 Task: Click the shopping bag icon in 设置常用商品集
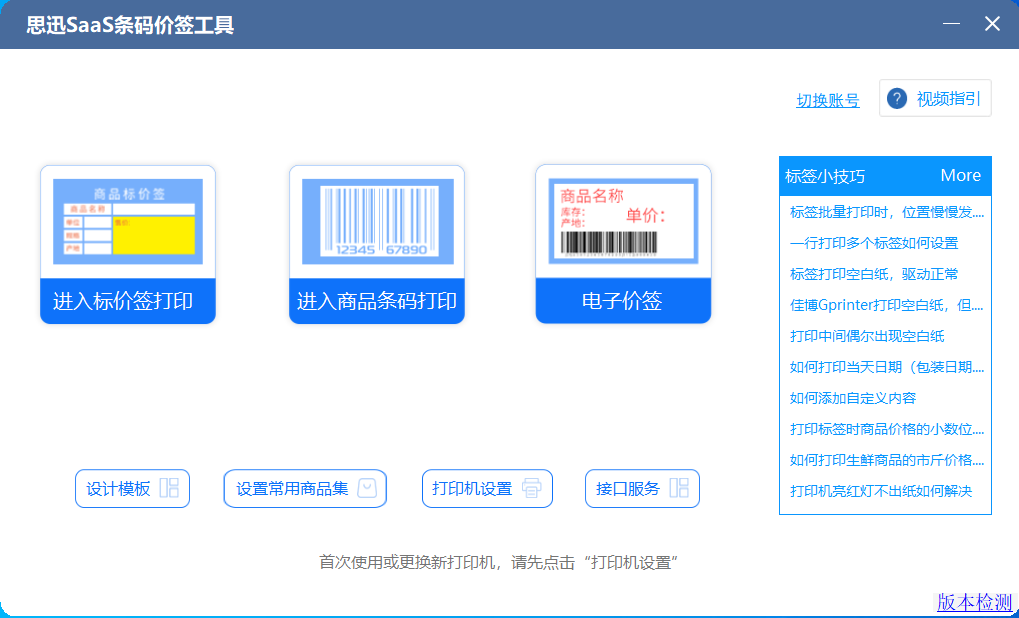pyautogui.click(x=367, y=488)
